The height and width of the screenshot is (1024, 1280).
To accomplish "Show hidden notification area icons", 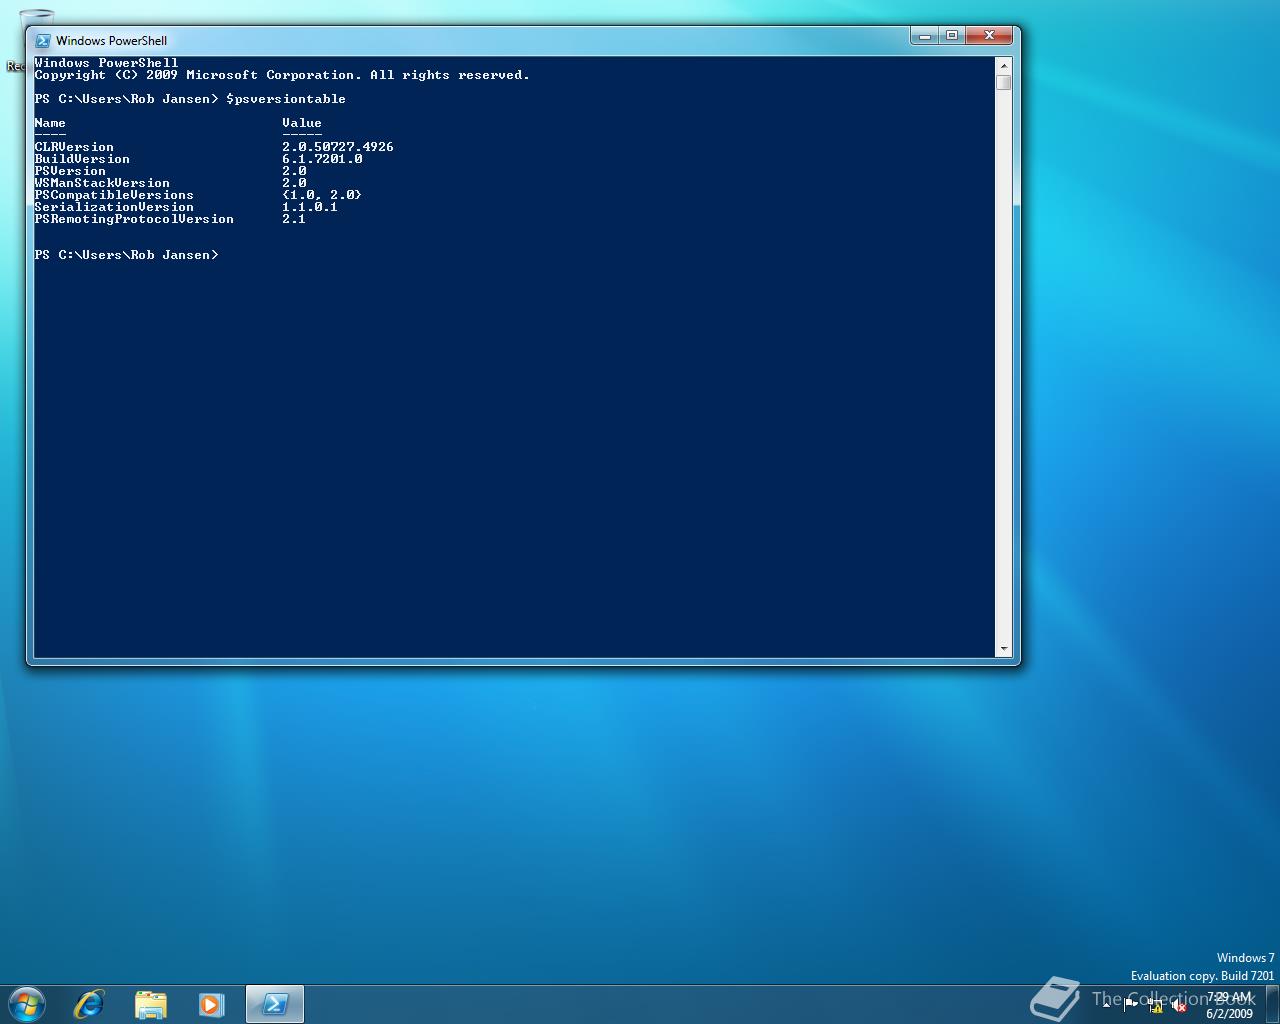I will pyautogui.click(x=1106, y=1006).
